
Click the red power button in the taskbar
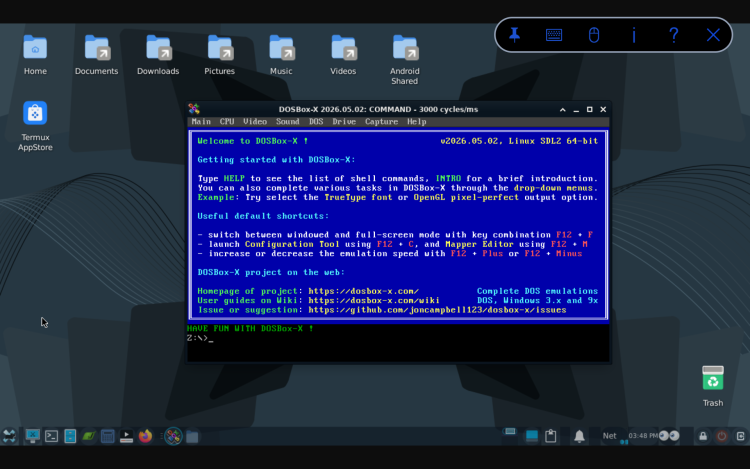[722, 436]
